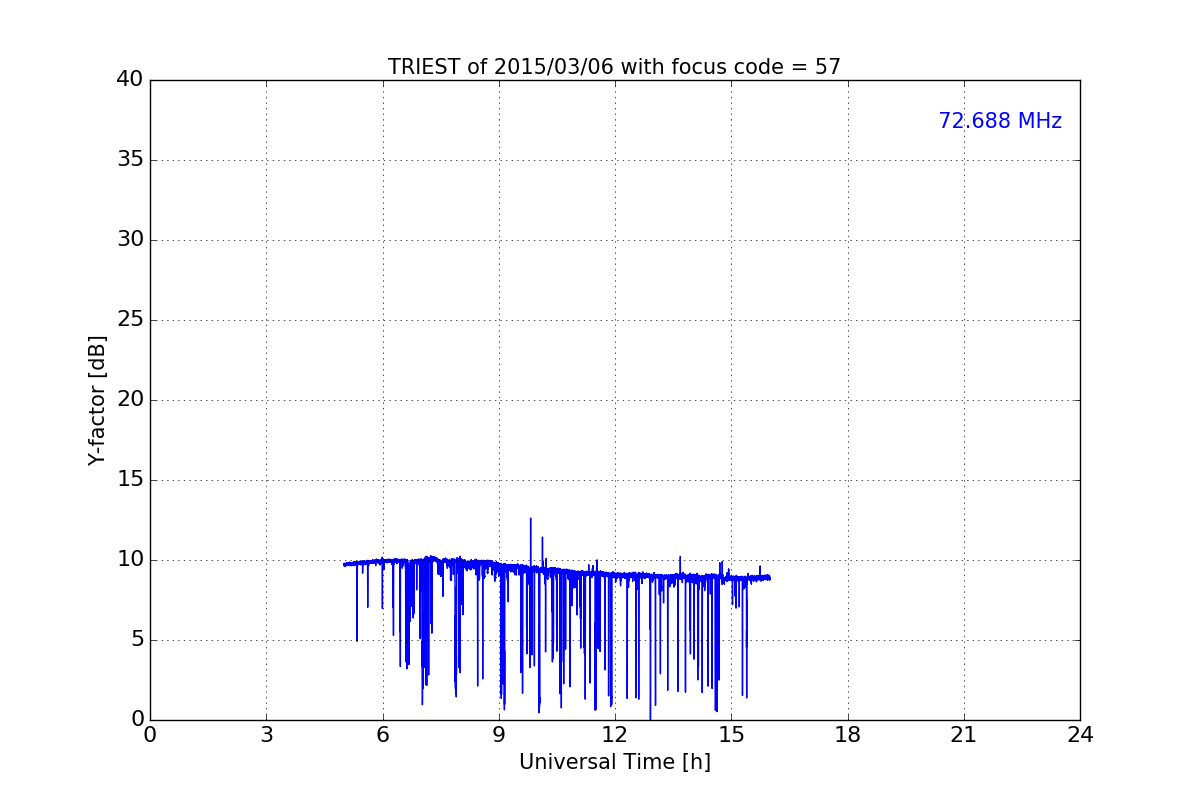Click the plot title mentioning focus code 57
This screenshot has height=800, width=1200.
(x=614, y=67)
